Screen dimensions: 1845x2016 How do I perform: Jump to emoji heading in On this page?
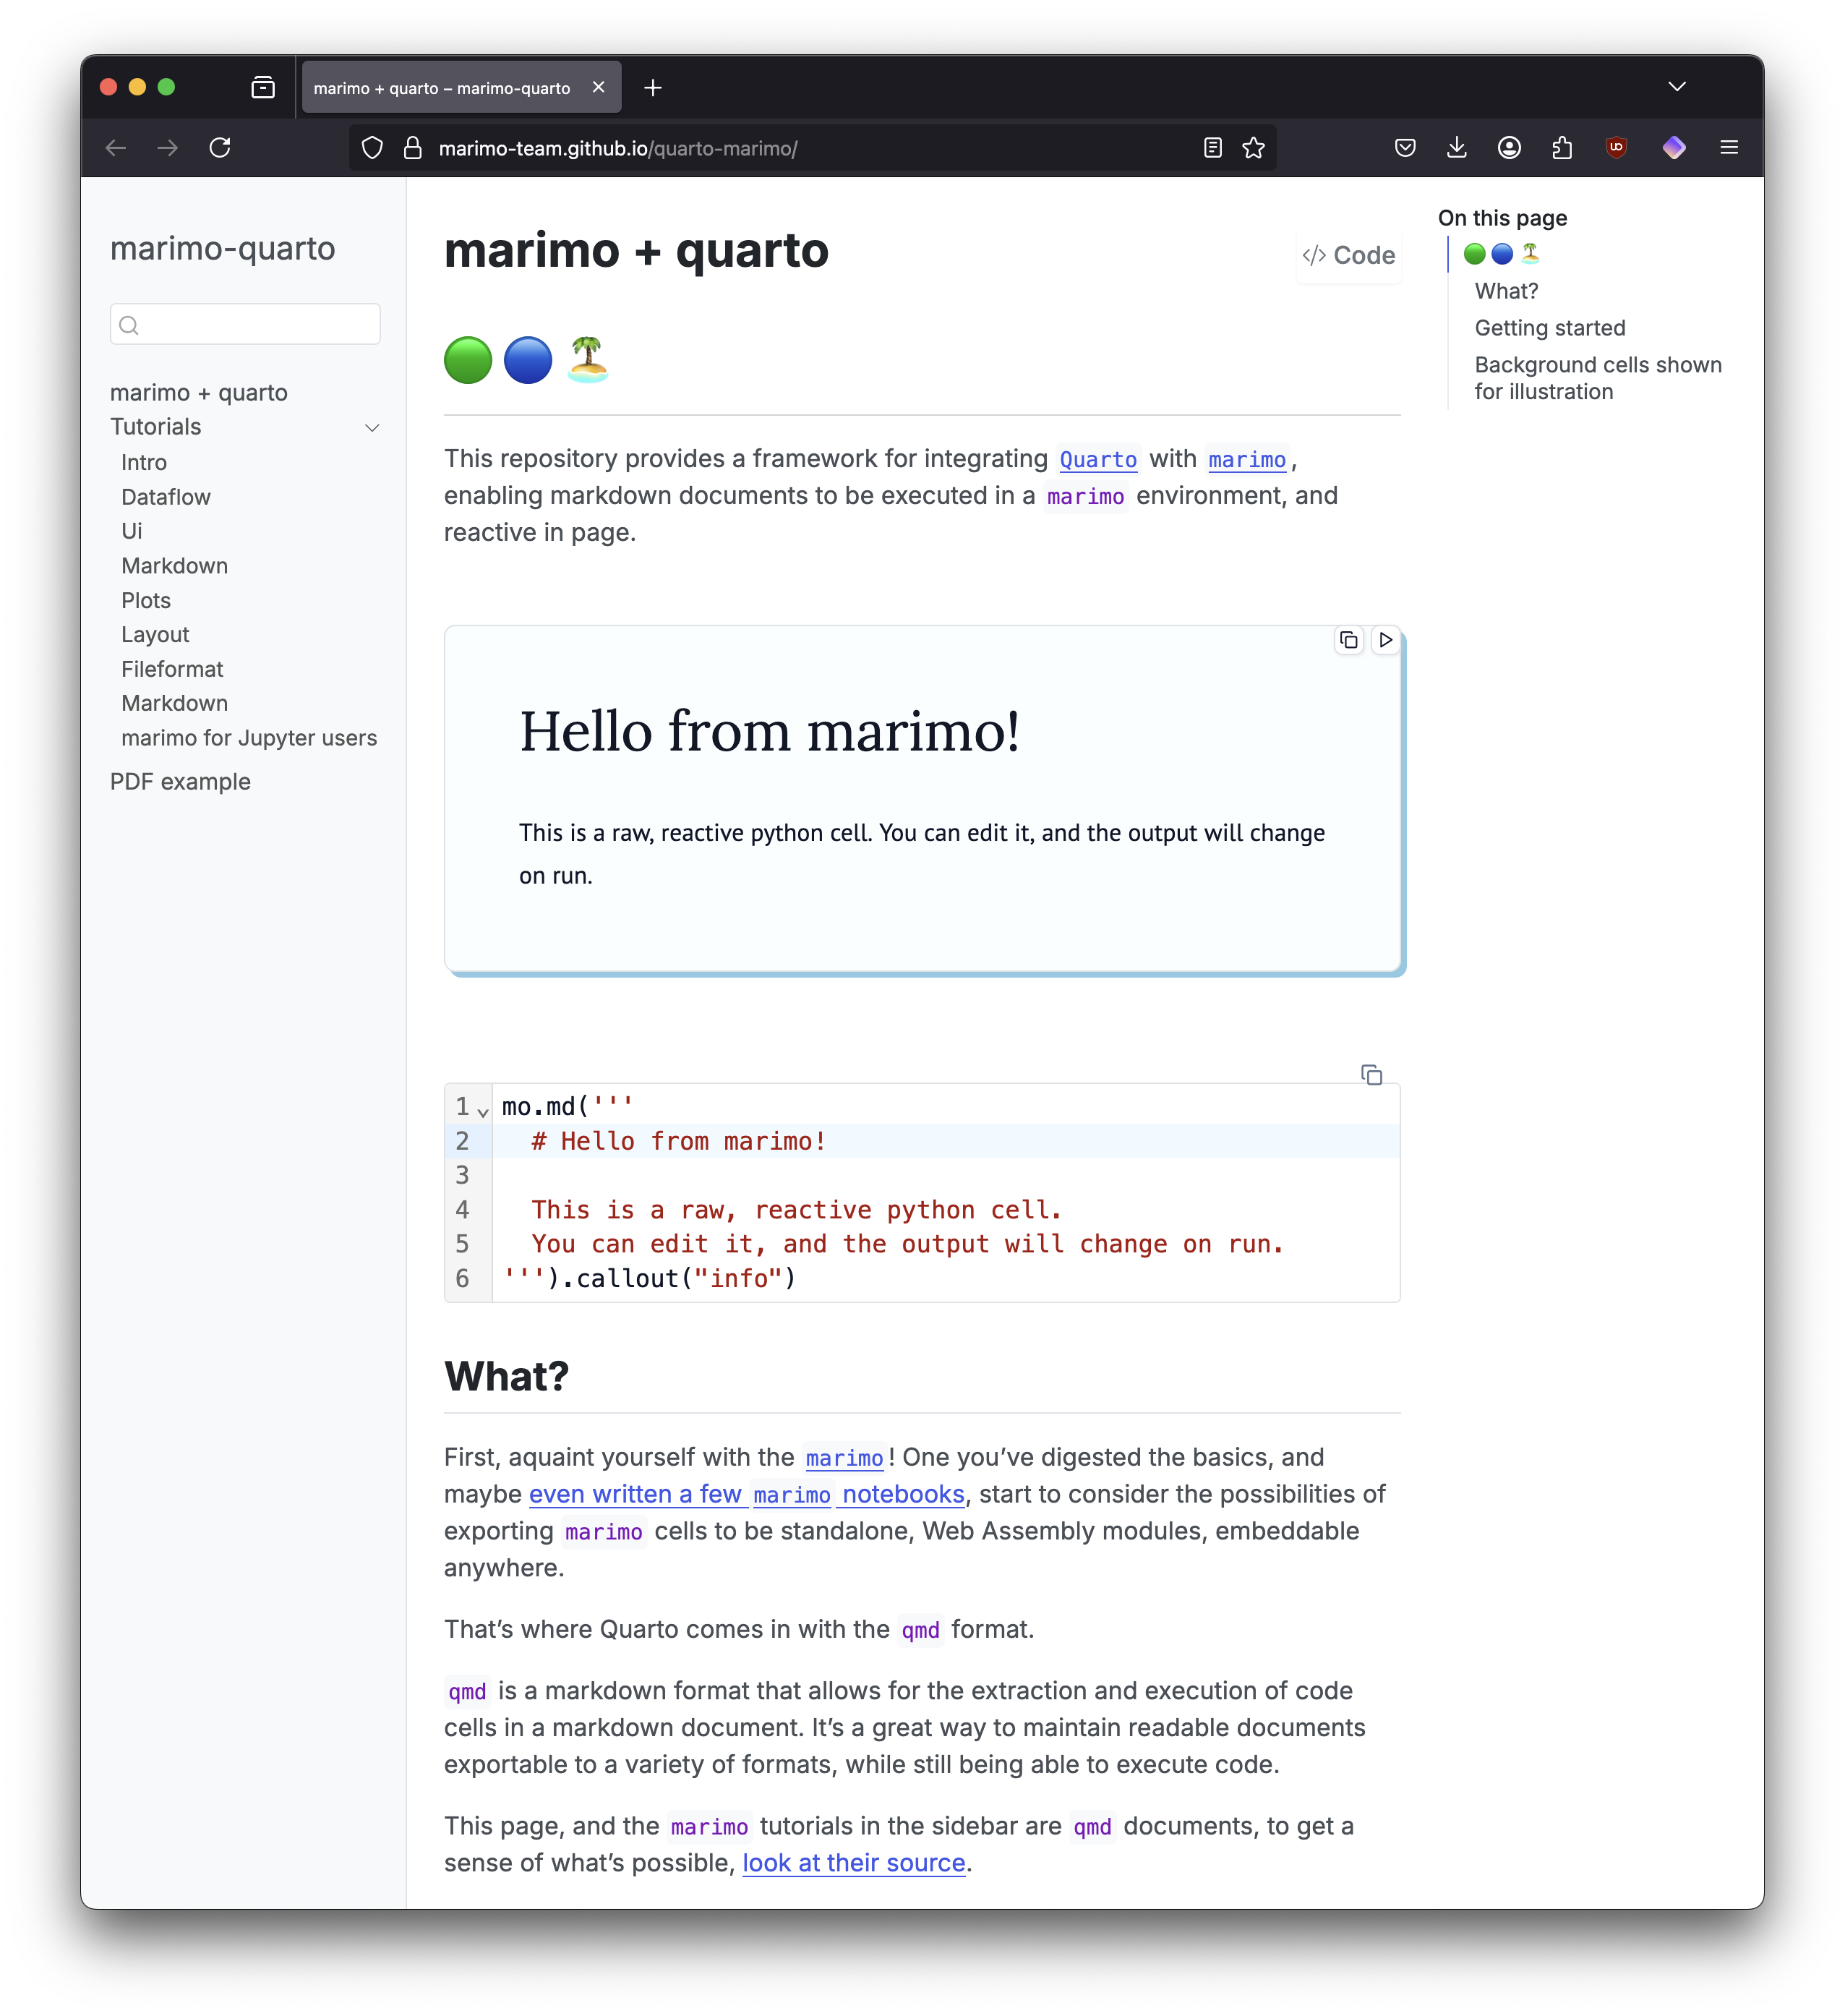(x=1501, y=254)
